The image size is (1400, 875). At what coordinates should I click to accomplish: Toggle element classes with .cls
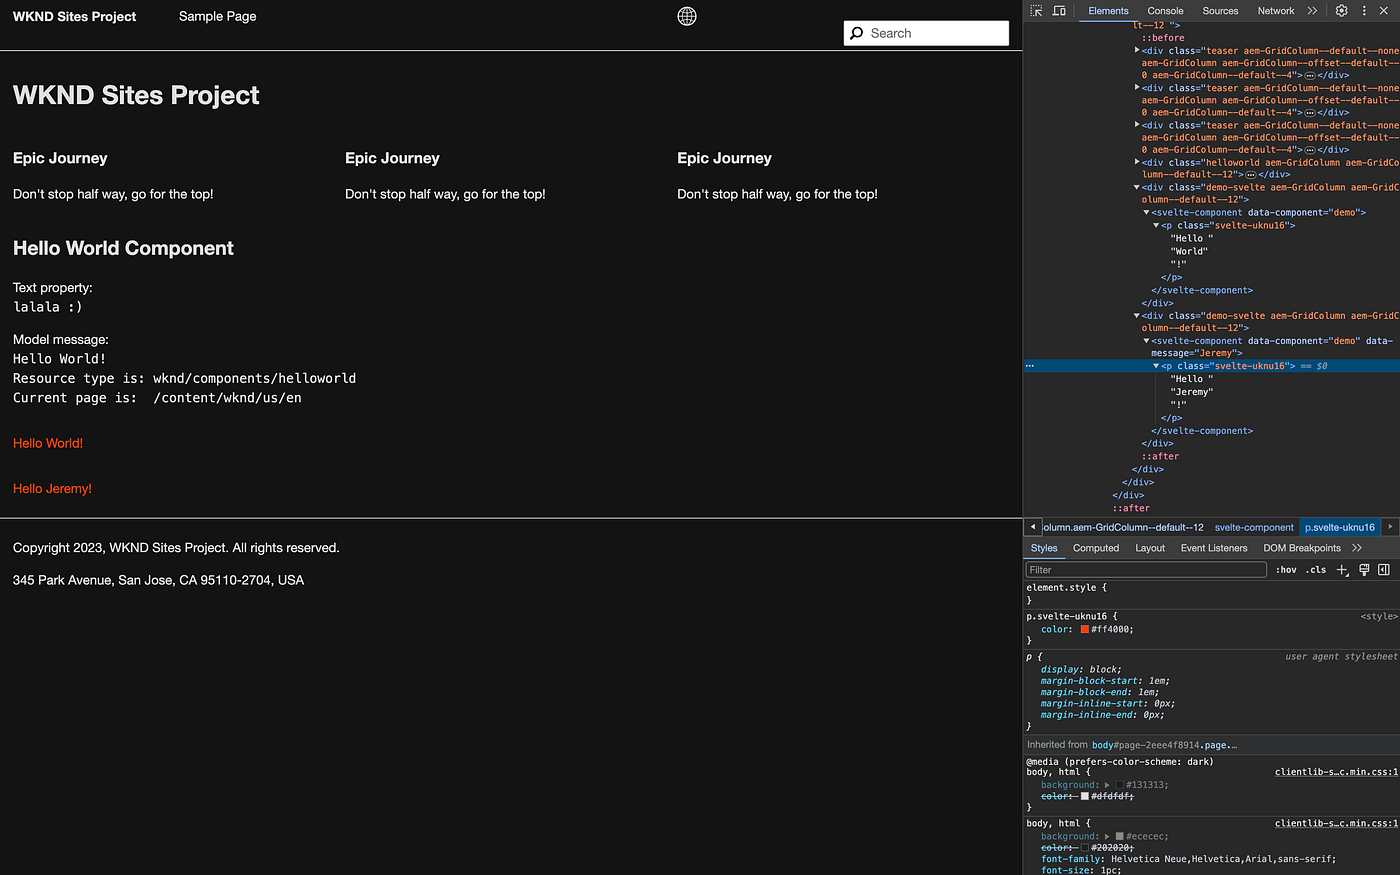click(1316, 570)
